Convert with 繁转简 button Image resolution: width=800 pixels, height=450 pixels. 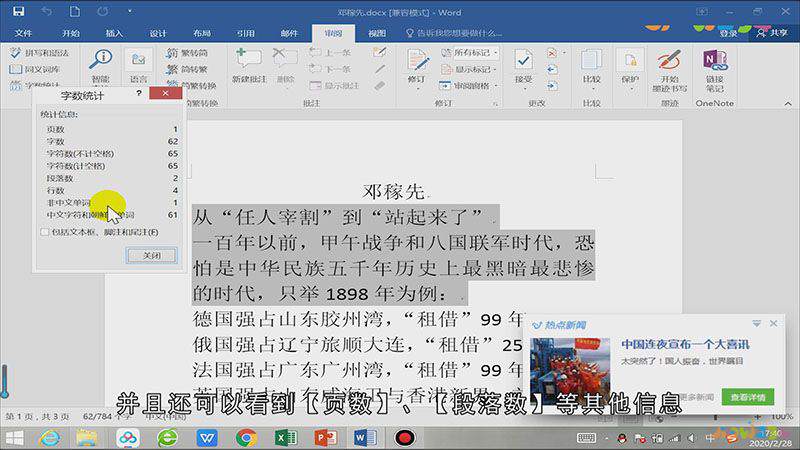click(187, 53)
